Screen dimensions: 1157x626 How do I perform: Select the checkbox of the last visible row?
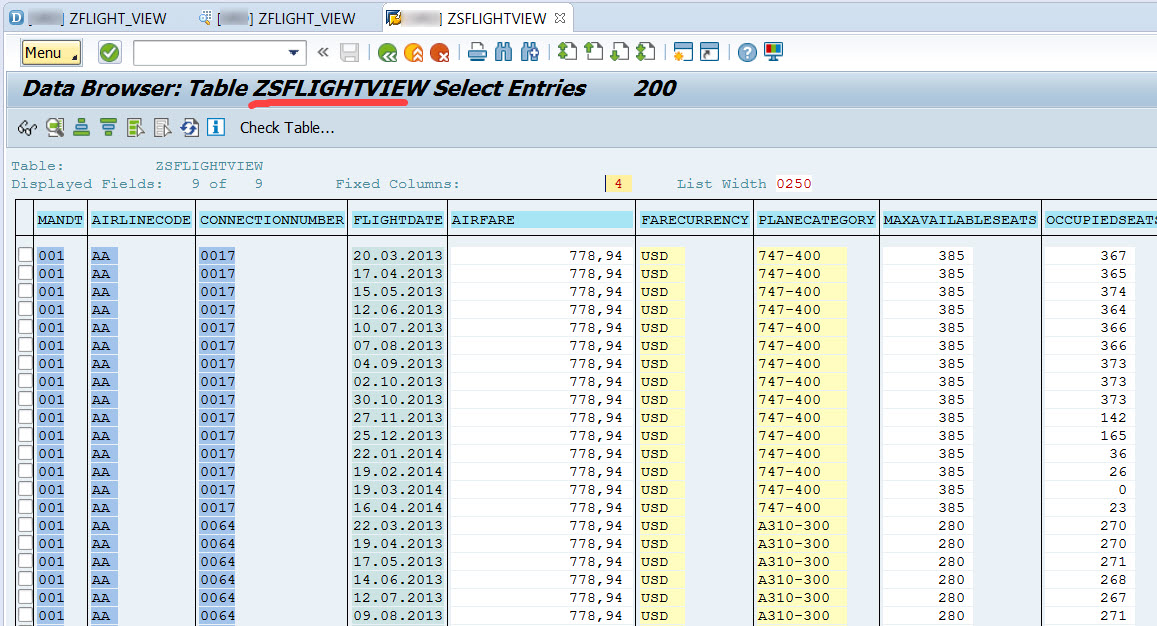(x=27, y=615)
